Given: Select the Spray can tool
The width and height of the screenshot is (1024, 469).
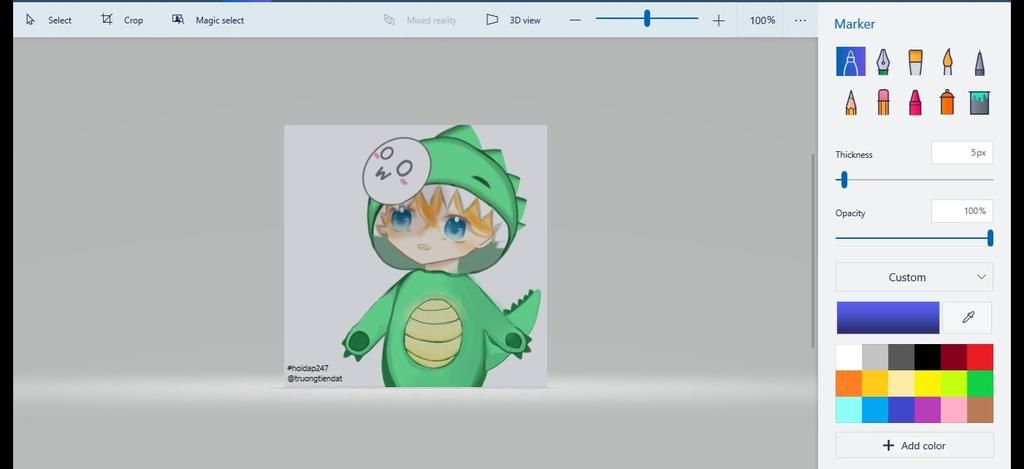Looking at the screenshot, I should click(947, 103).
